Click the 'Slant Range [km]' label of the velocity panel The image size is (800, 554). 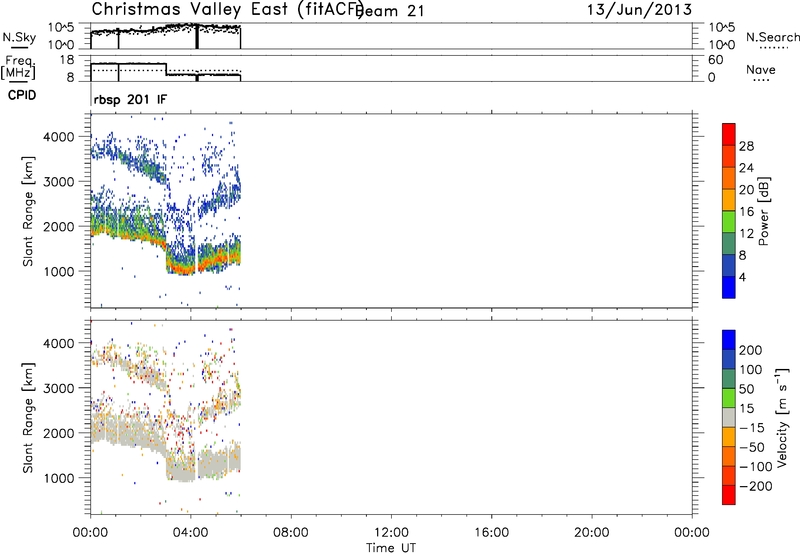click(28, 418)
